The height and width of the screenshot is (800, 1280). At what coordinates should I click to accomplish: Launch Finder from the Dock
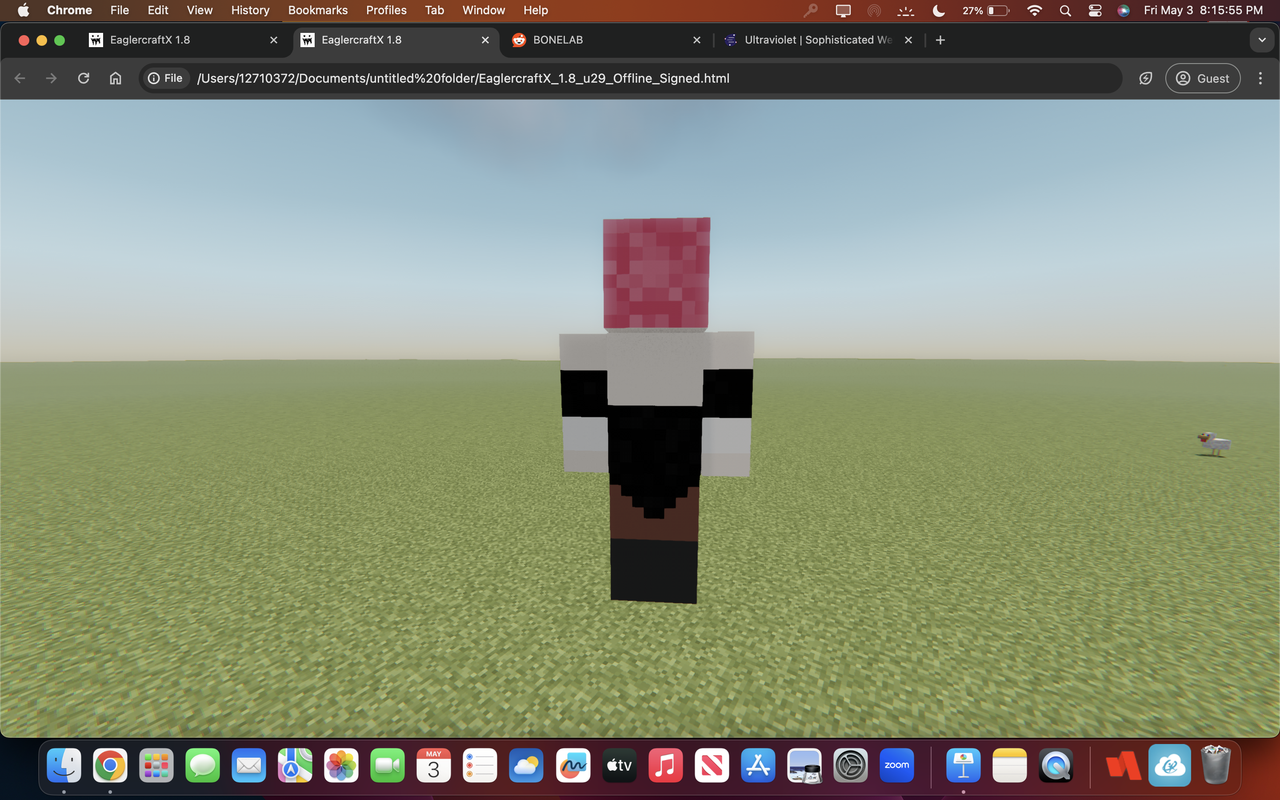[64, 766]
